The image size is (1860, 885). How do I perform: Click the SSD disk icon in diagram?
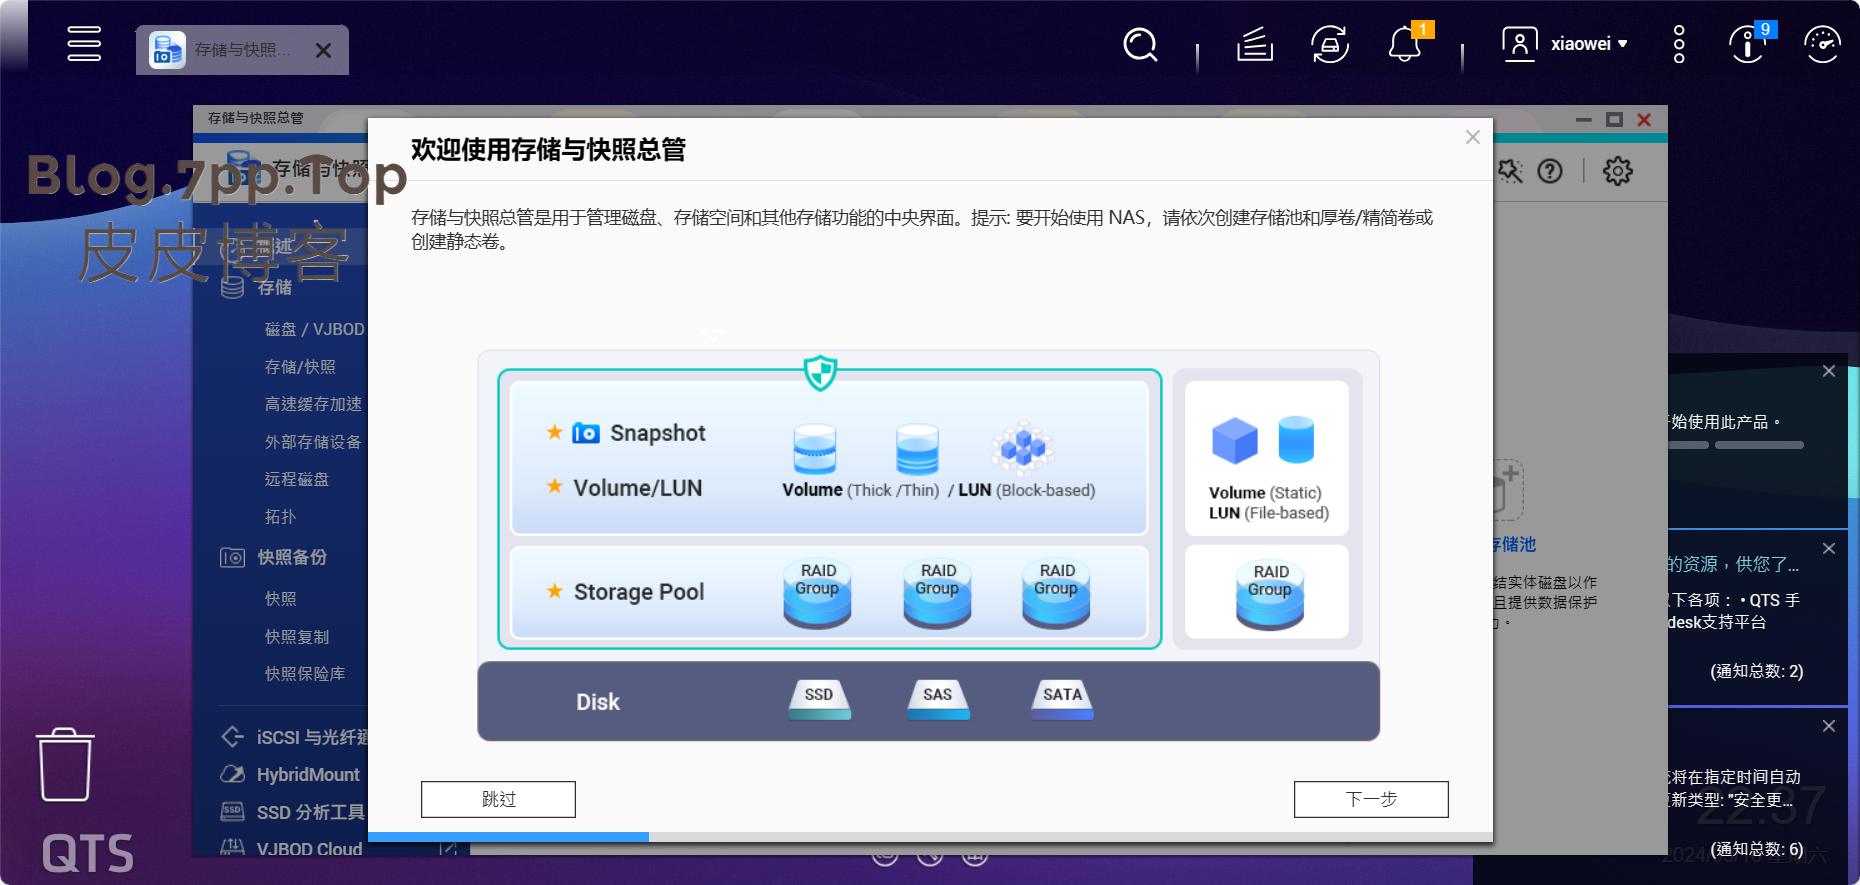[x=819, y=699]
